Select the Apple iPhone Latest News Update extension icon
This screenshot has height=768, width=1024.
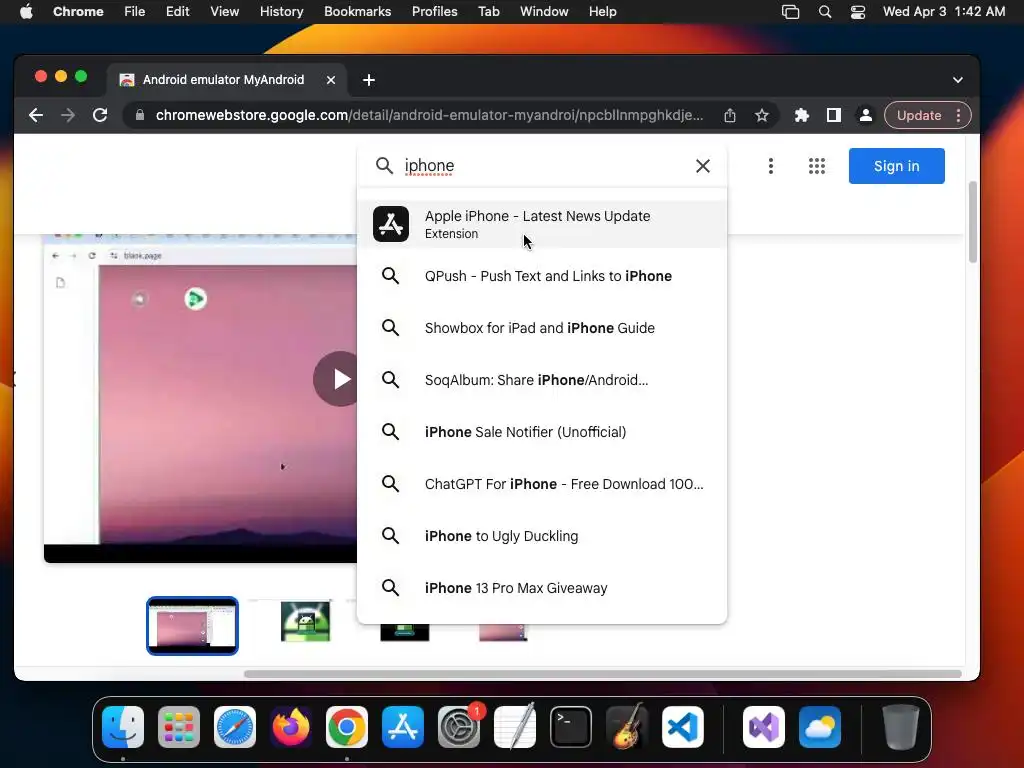point(391,224)
